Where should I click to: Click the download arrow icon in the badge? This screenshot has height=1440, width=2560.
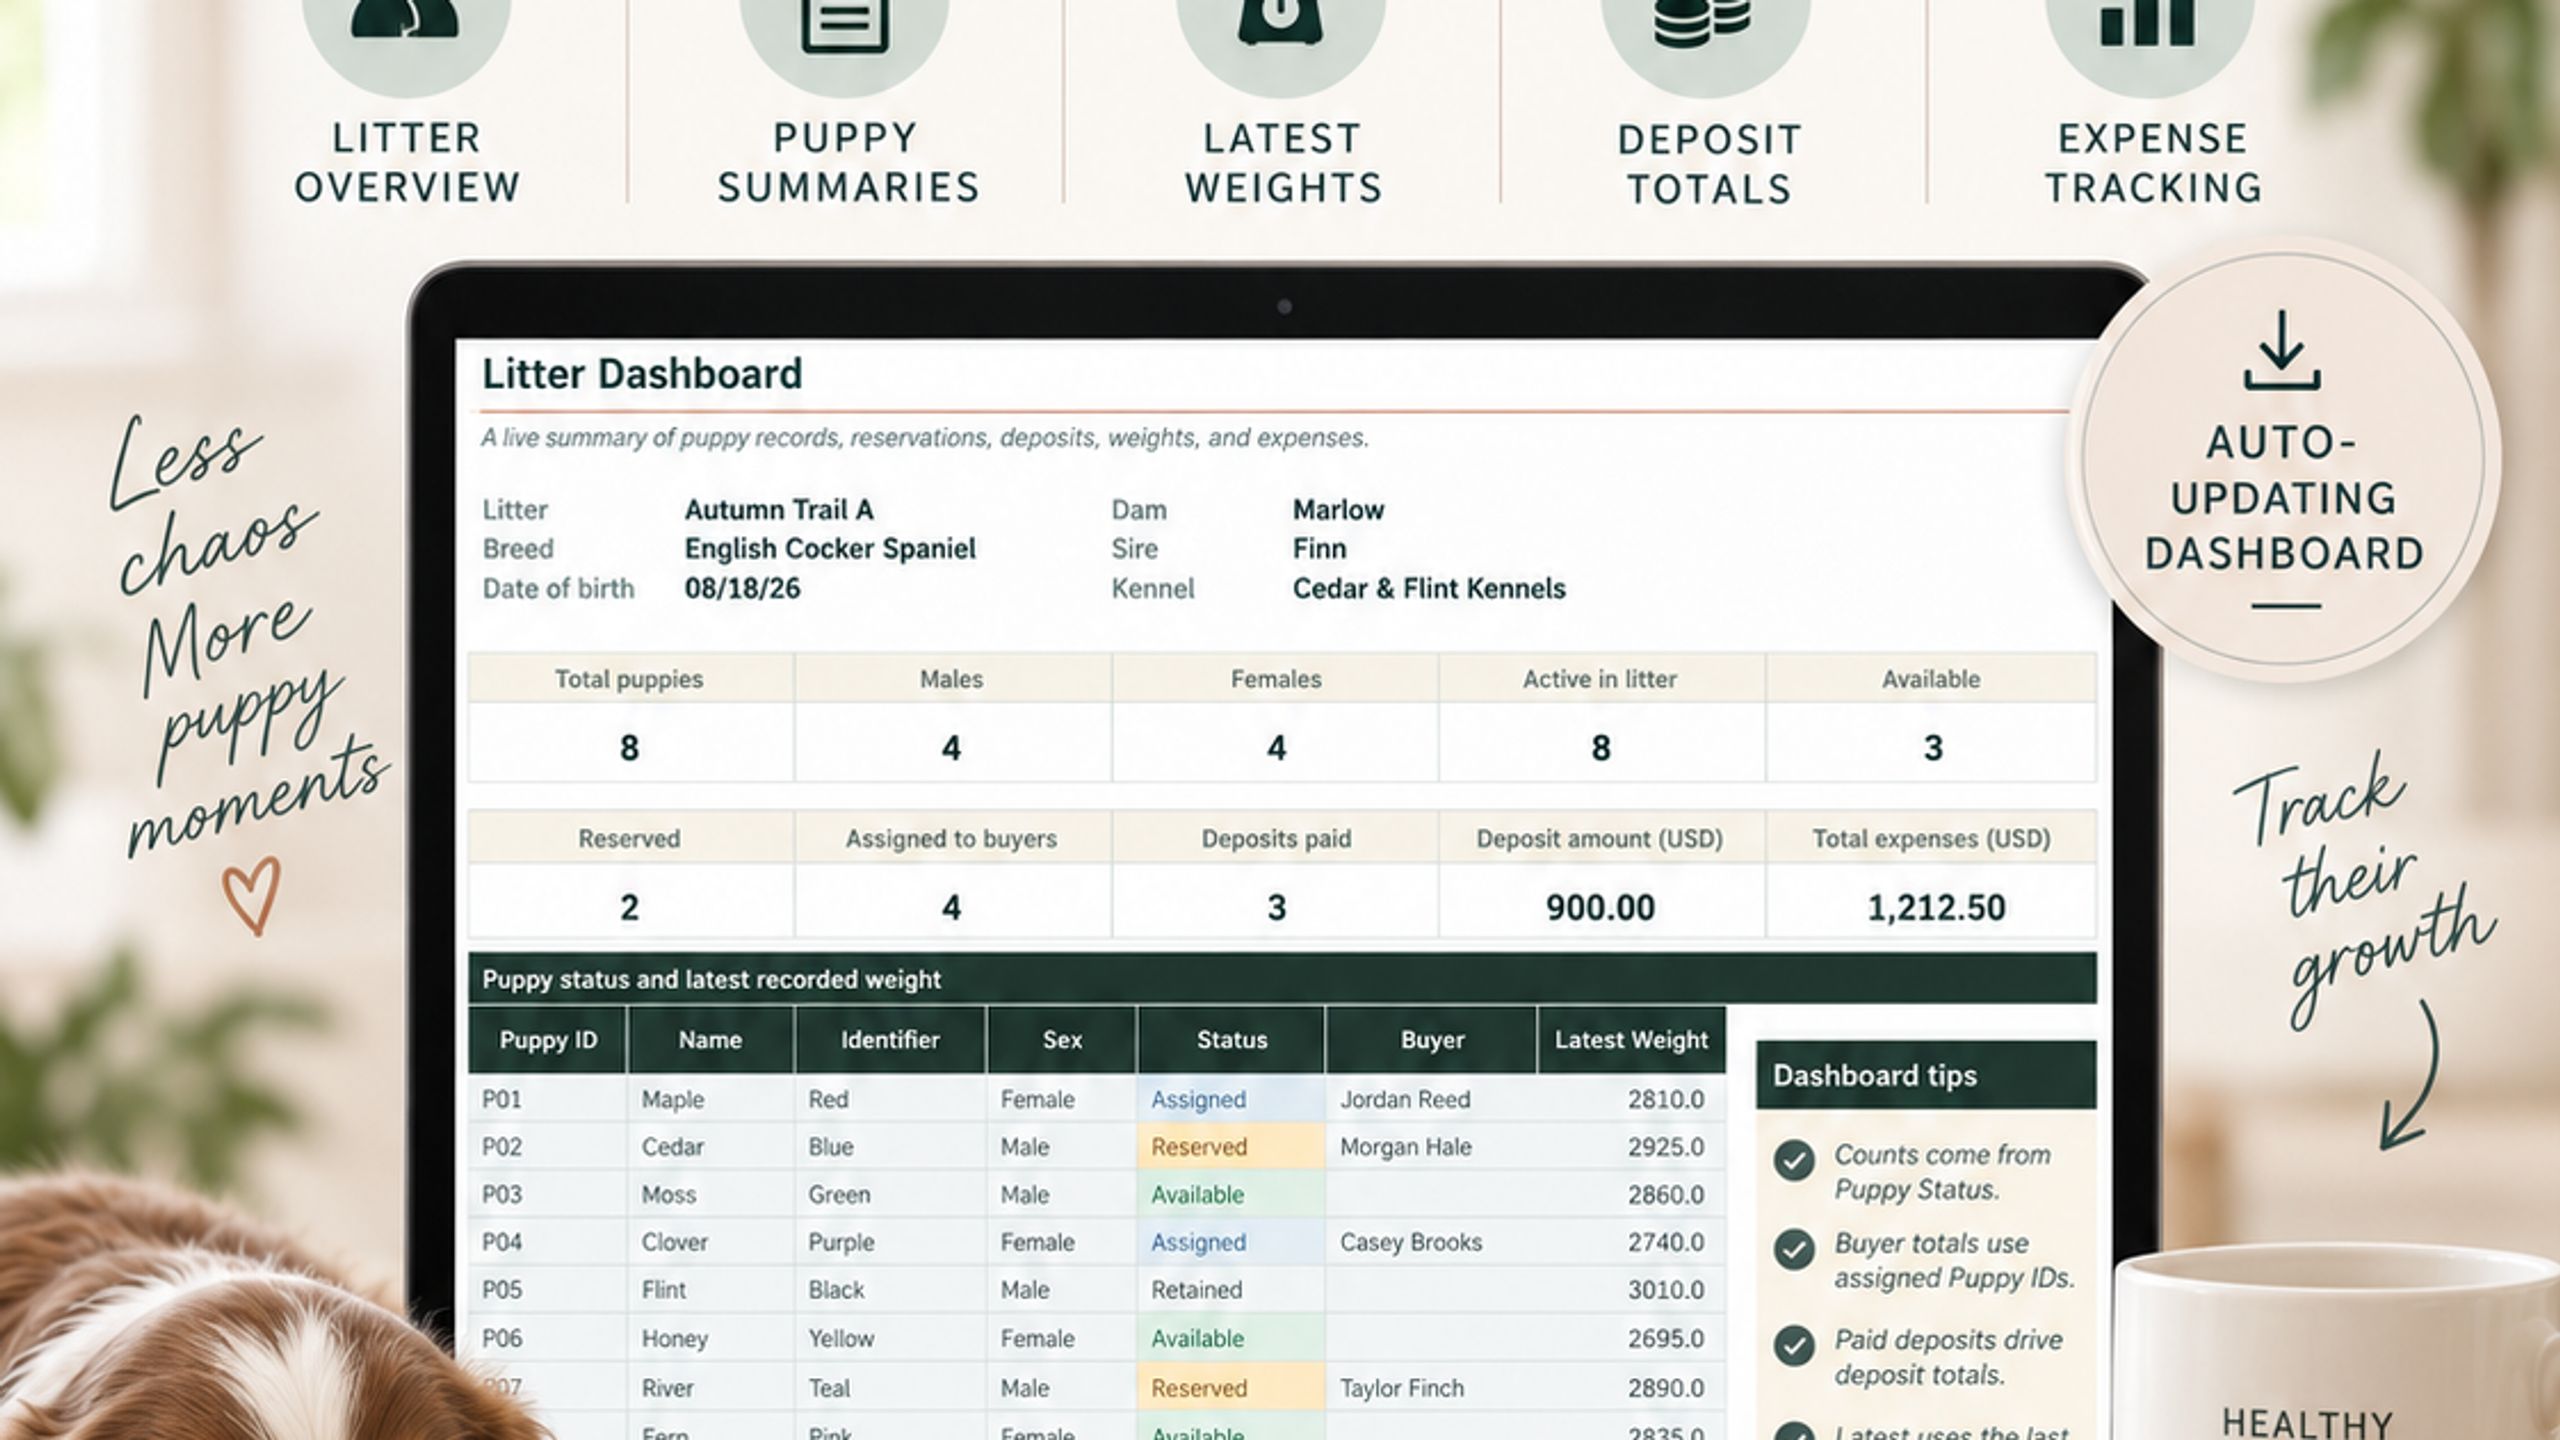tap(2281, 350)
